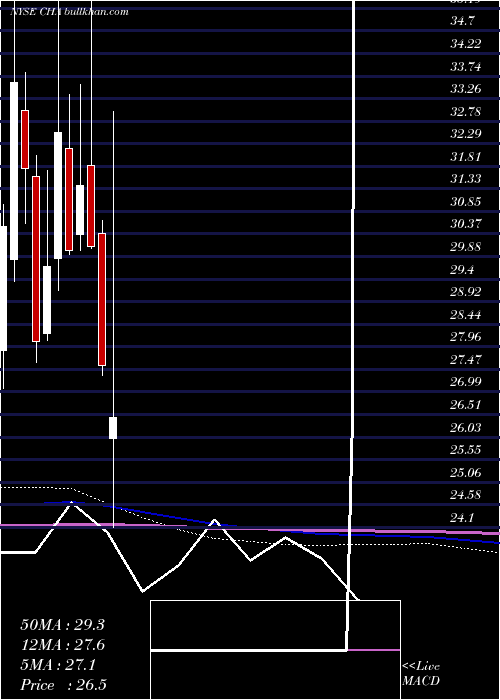Click the 50MA : 29.3 value
Screen dimensions: 500x700
point(62,625)
